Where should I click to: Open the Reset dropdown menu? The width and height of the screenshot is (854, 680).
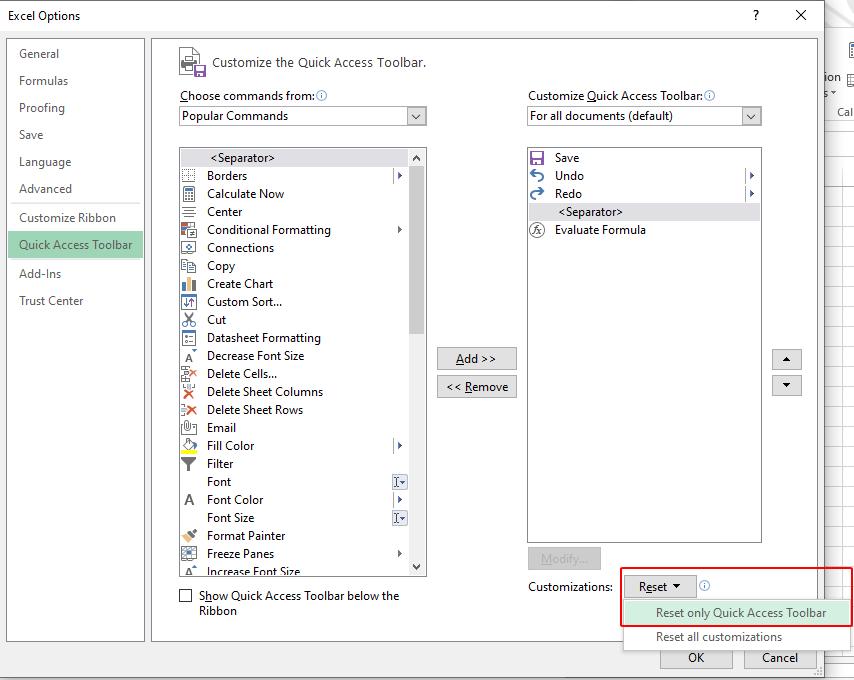[659, 586]
